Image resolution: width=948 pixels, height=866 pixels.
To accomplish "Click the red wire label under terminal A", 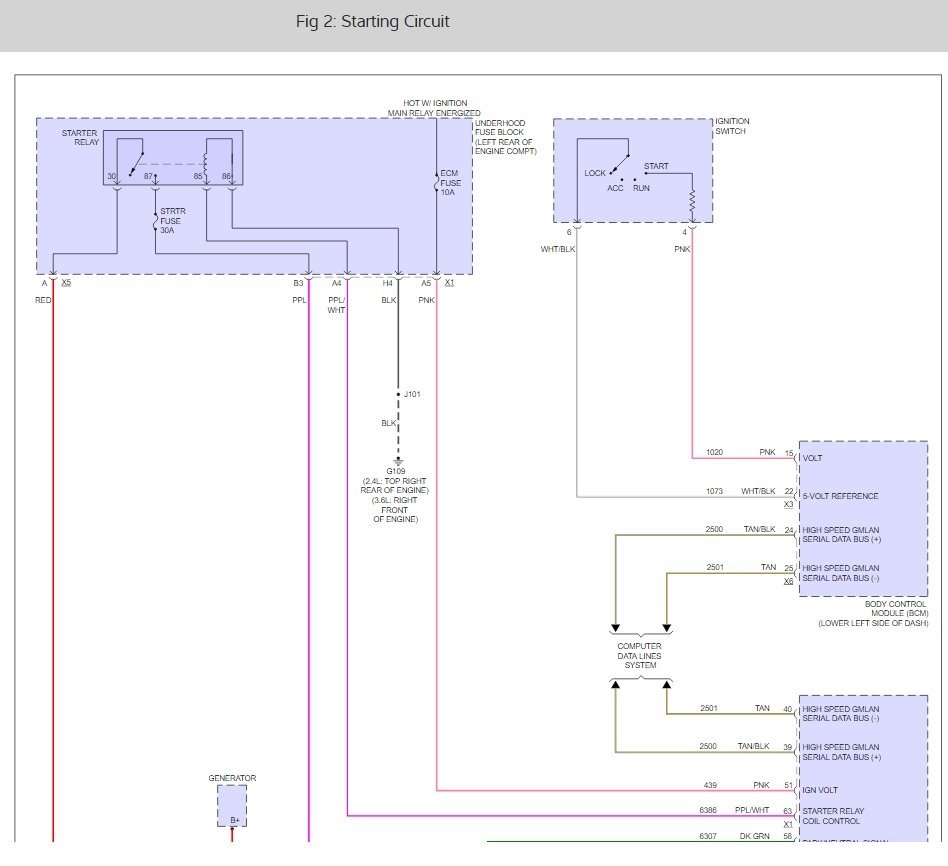I will (43, 300).
